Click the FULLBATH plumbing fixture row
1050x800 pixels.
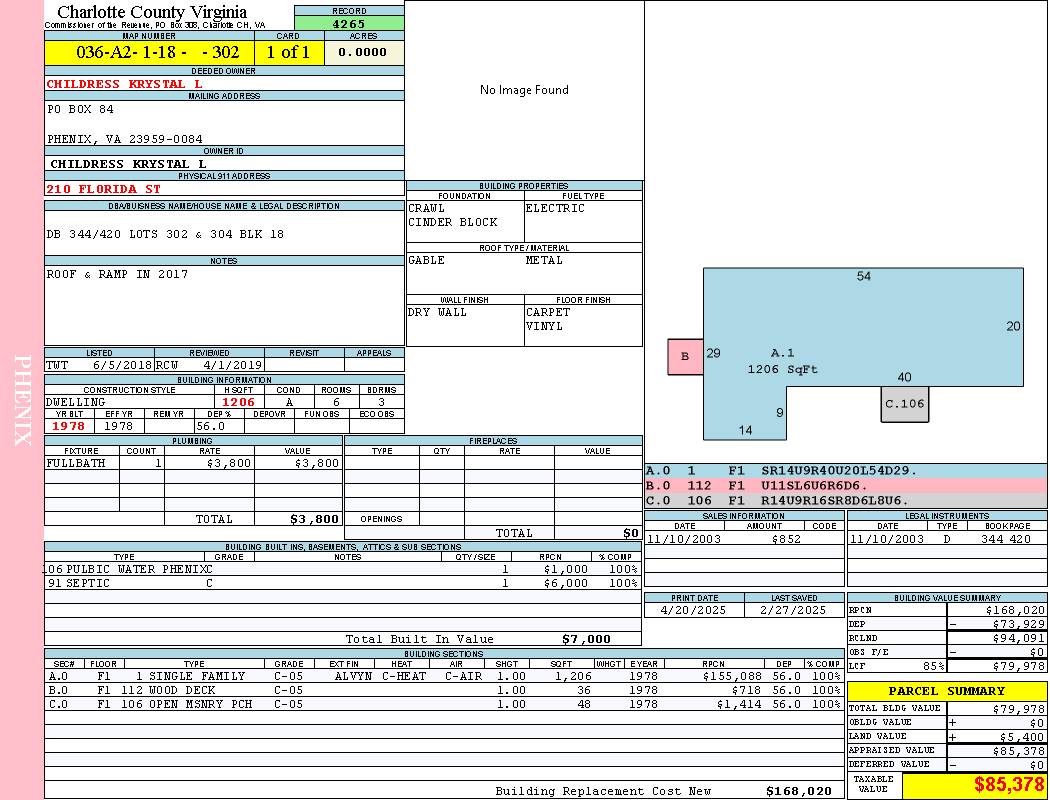pyautogui.click(x=193, y=463)
